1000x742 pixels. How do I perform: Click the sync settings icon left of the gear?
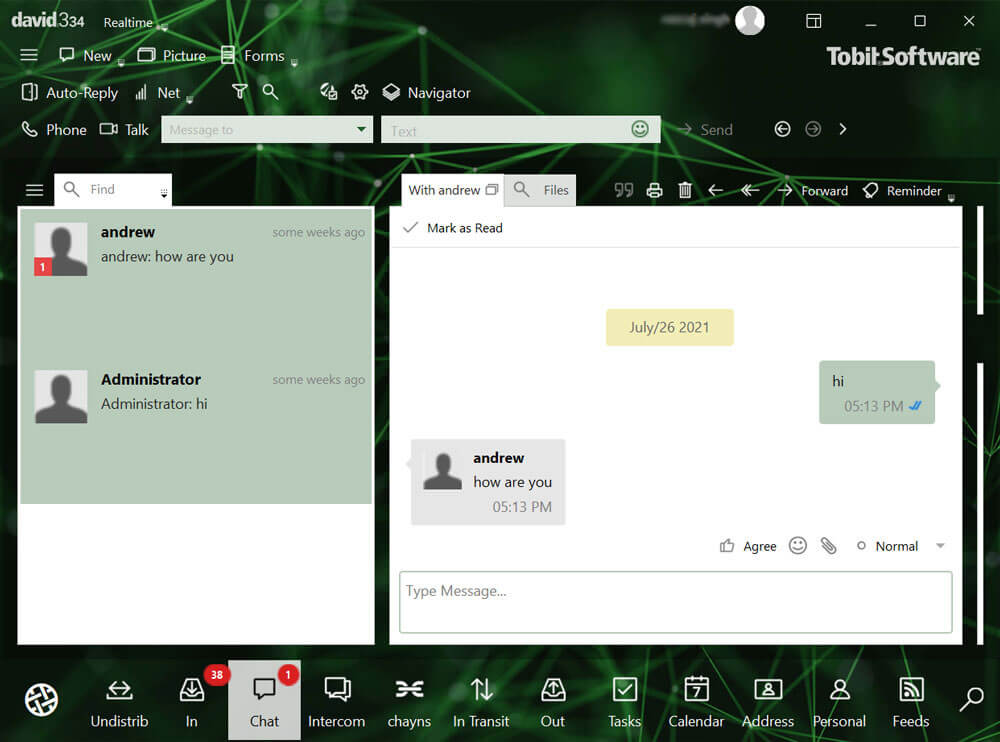point(328,92)
